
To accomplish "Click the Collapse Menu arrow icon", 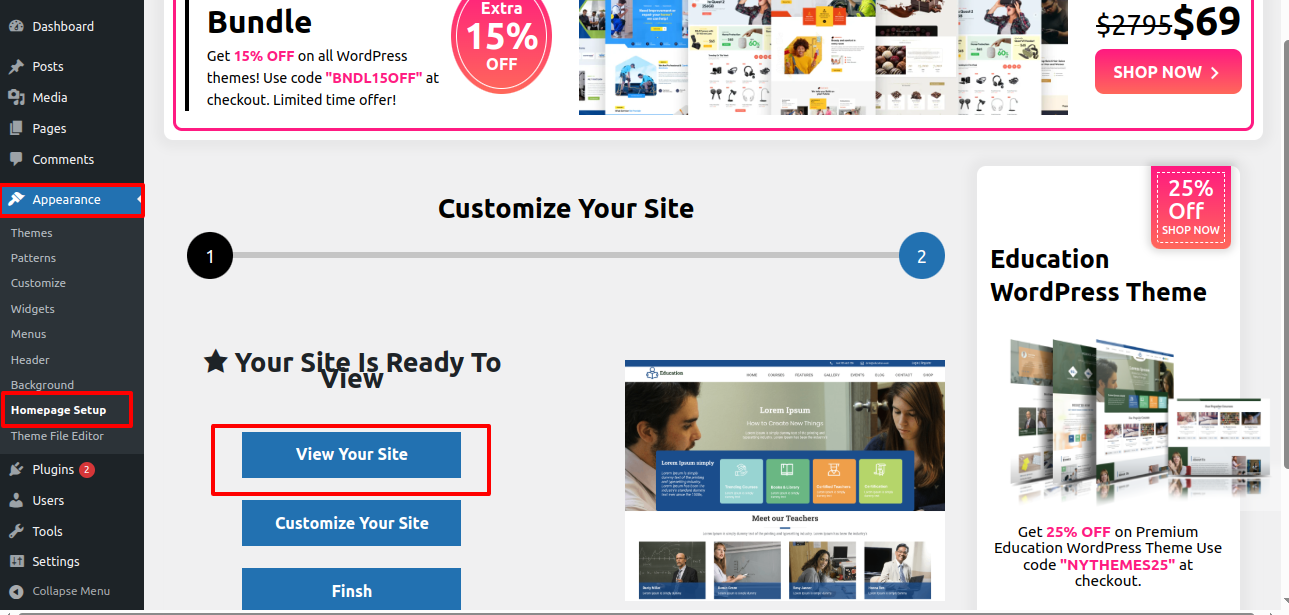I will pyautogui.click(x=16, y=591).
